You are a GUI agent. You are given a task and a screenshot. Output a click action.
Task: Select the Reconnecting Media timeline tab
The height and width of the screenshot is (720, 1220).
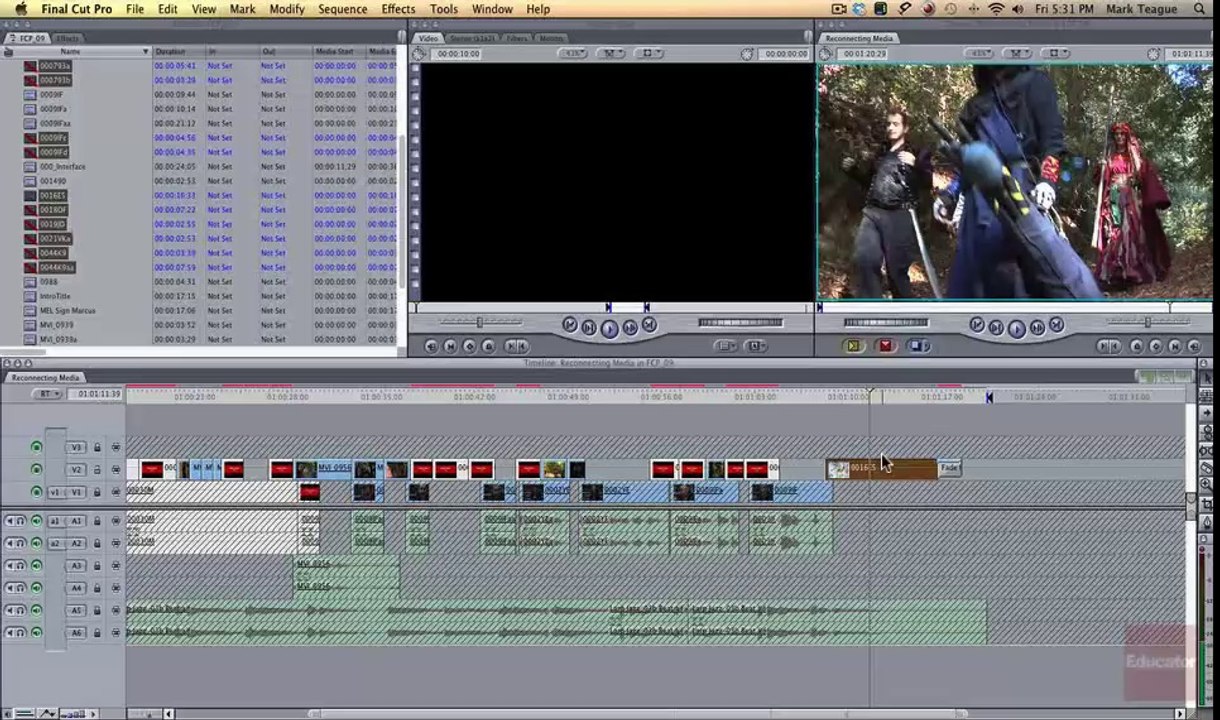43,378
